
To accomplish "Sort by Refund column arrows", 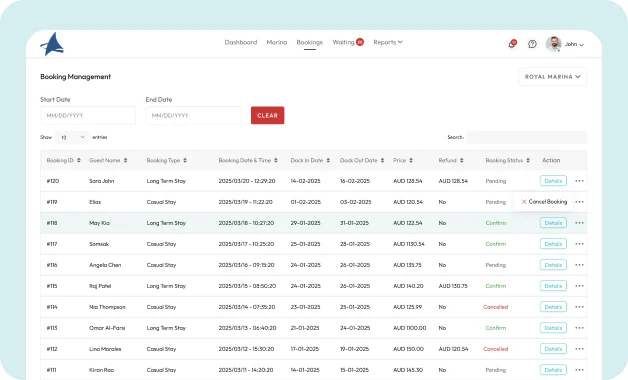I will pyautogui.click(x=462, y=160).
